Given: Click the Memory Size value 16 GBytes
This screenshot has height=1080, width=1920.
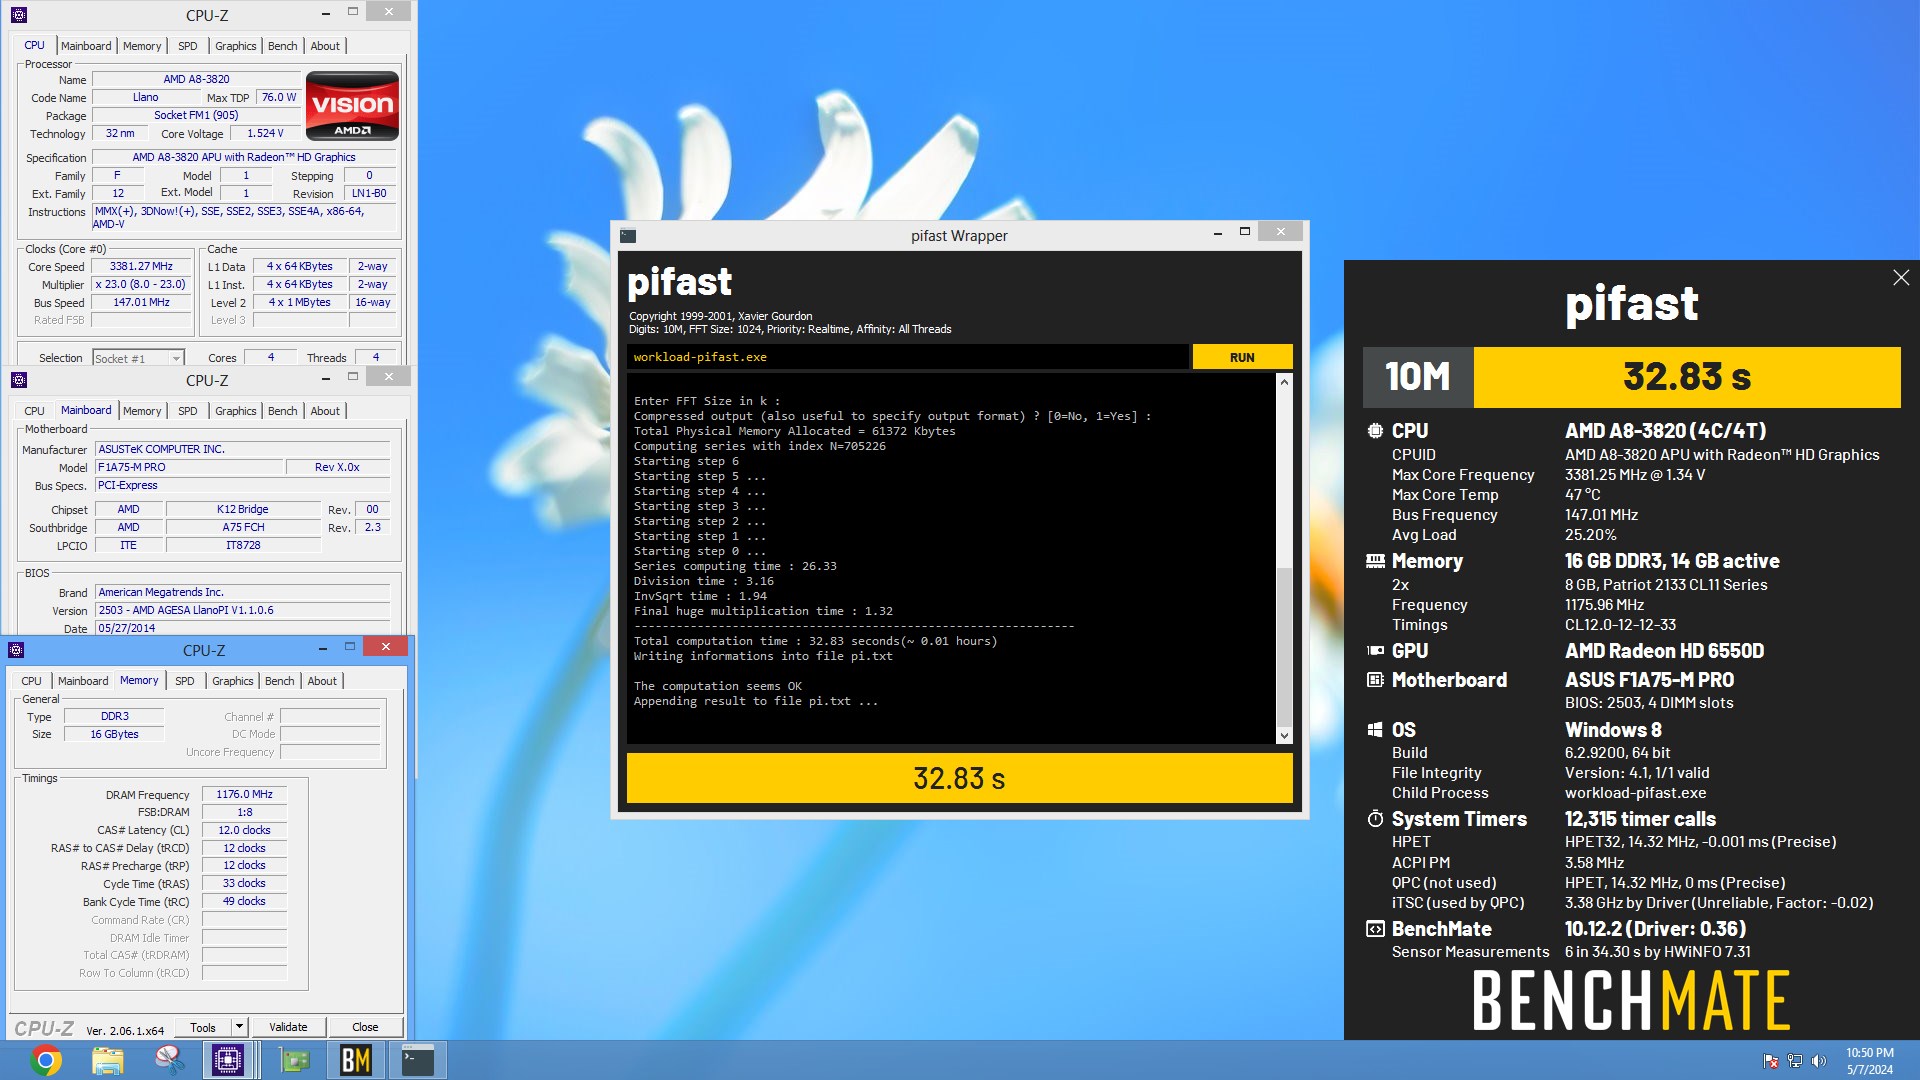Looking at the screenshot, I should pos(114,734).
